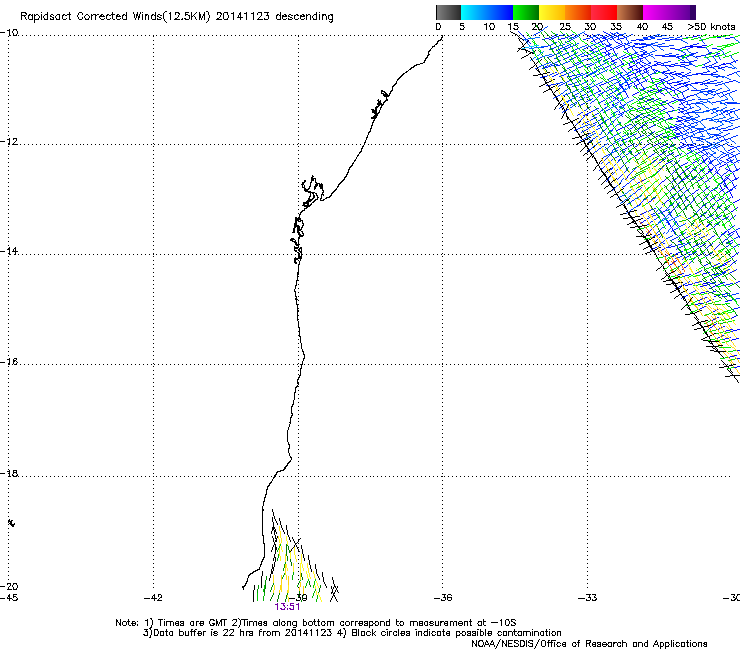Click the red 30-35 knots legend swatch
Viewport: 740px width, 650px height.
tap(604, 12)
